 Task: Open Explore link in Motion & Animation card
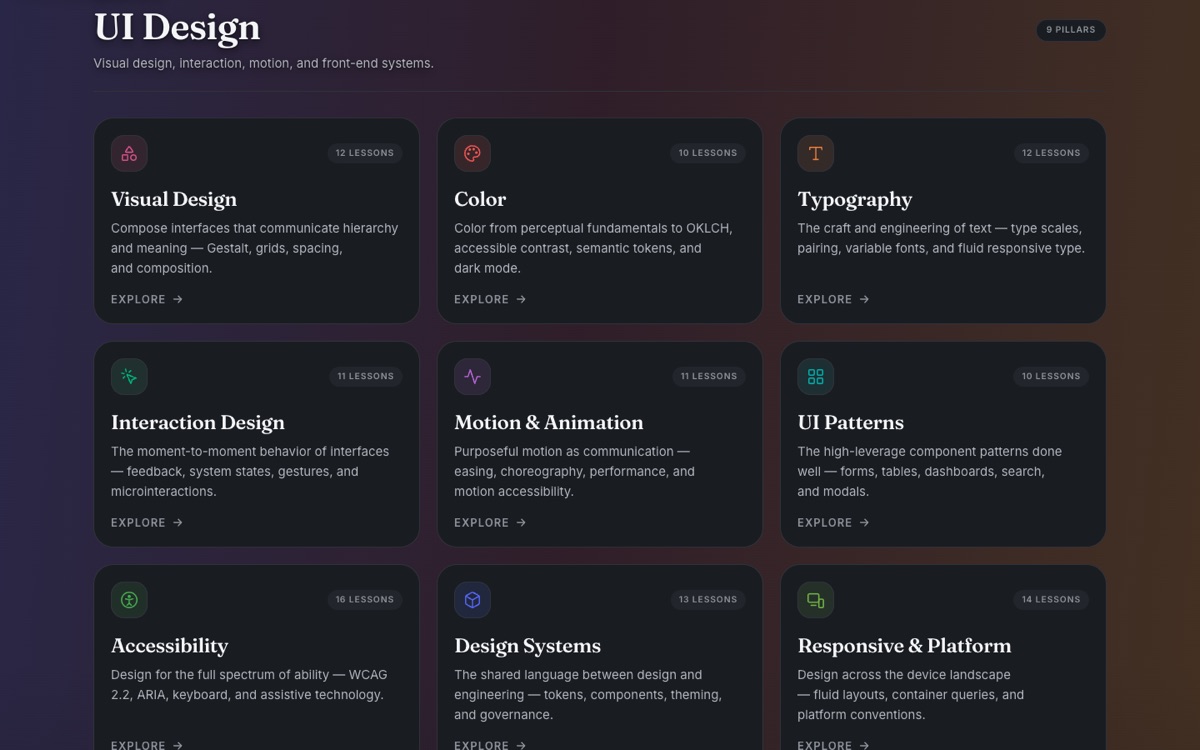coord(490,522)
